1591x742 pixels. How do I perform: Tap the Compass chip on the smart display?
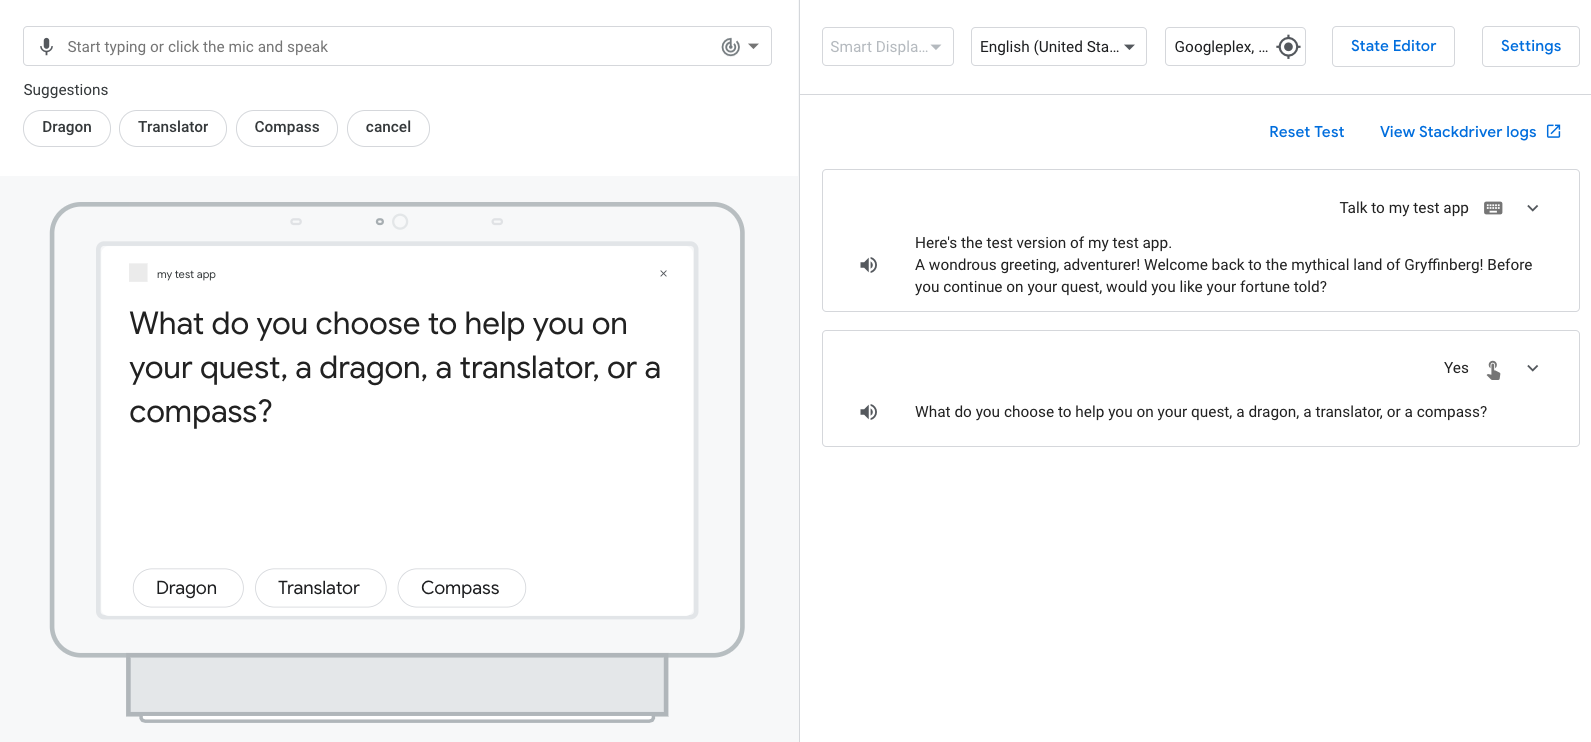[460, 588]
